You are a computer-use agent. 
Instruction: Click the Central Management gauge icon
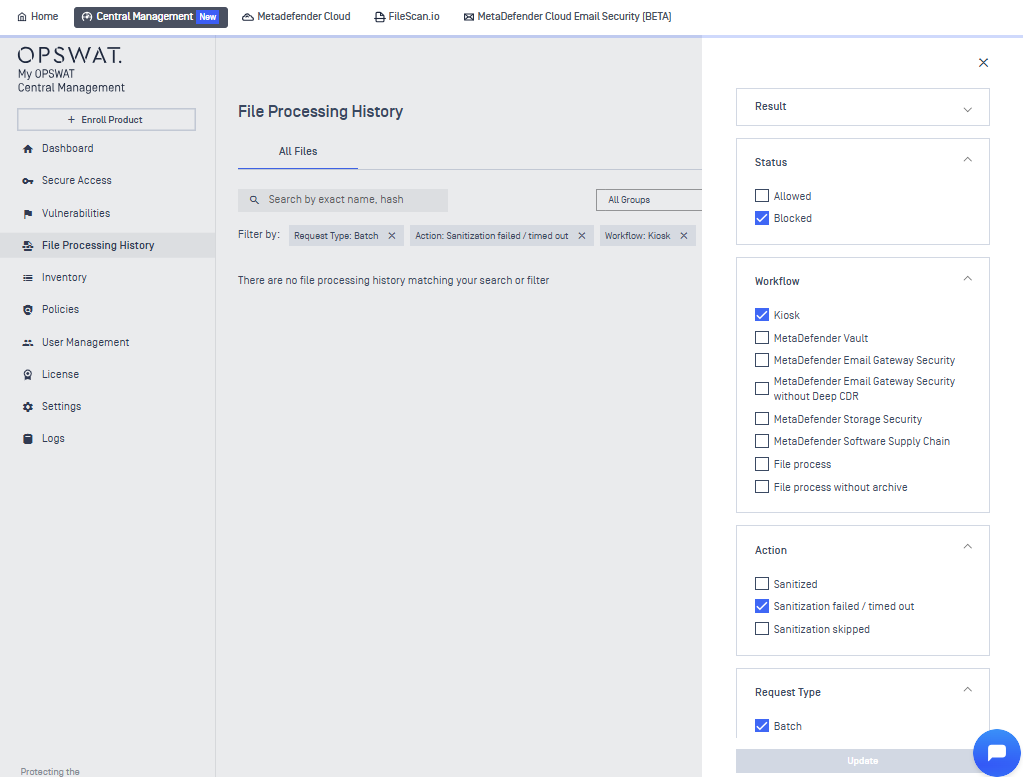point(87,17)
